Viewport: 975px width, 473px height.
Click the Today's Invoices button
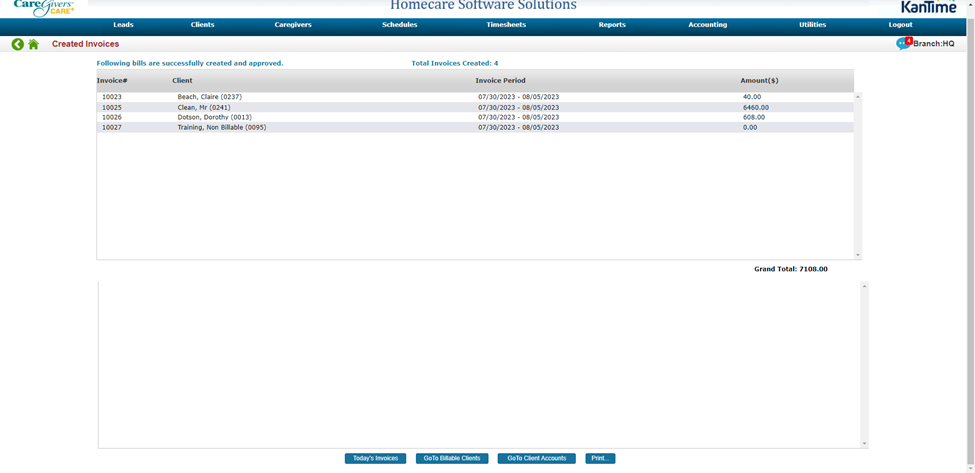point(375,458)
